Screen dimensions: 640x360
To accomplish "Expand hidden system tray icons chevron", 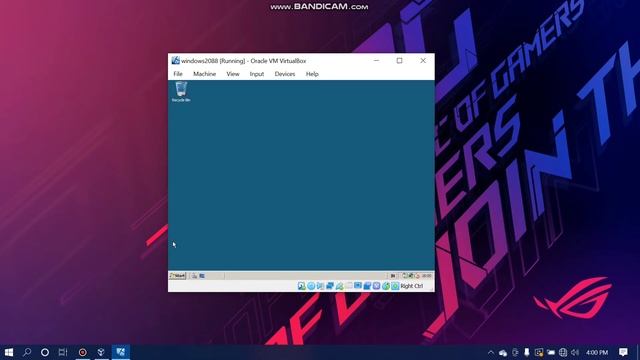I will (491, 352).
